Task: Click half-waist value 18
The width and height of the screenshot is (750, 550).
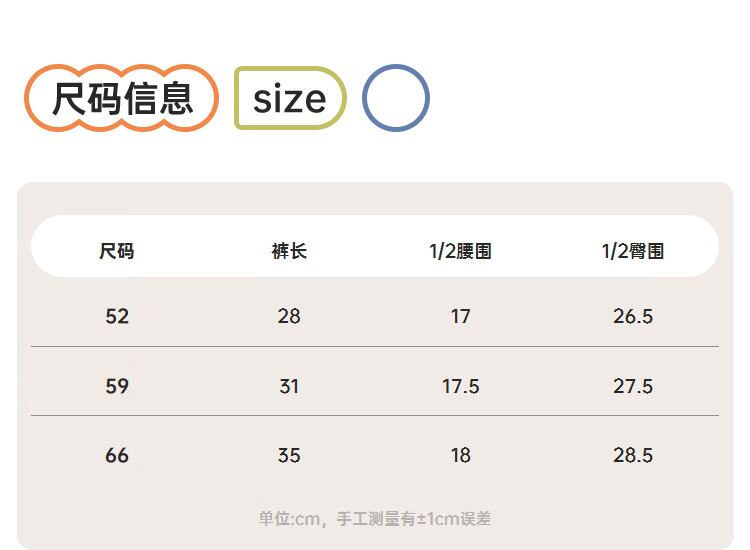Action: 461,455
